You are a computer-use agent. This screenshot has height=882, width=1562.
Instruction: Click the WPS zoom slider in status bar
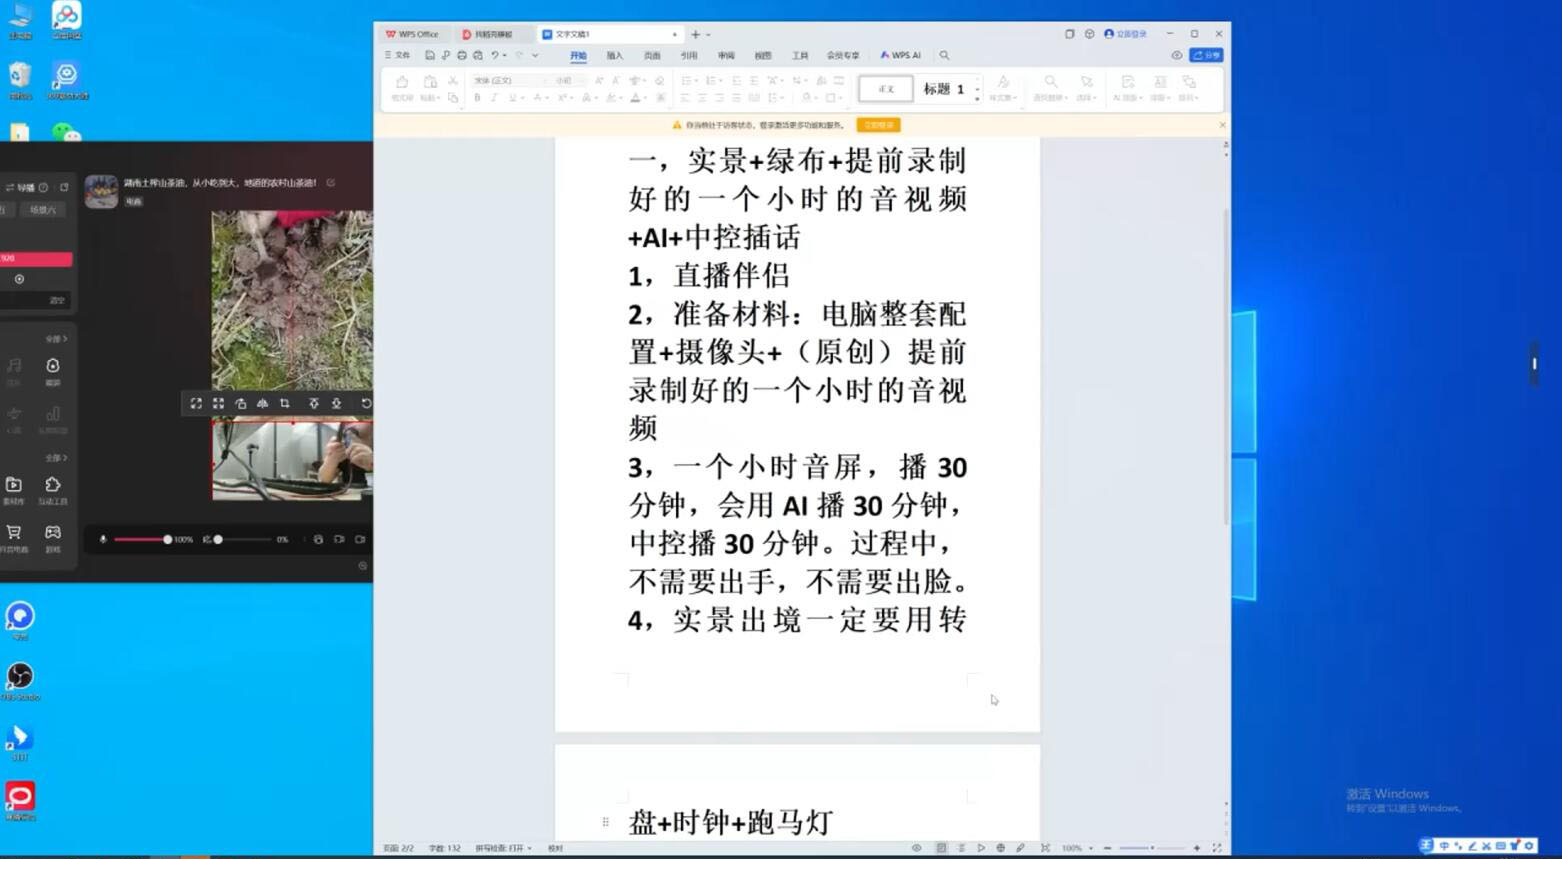pyautogui.click(x=1152, y=848)
